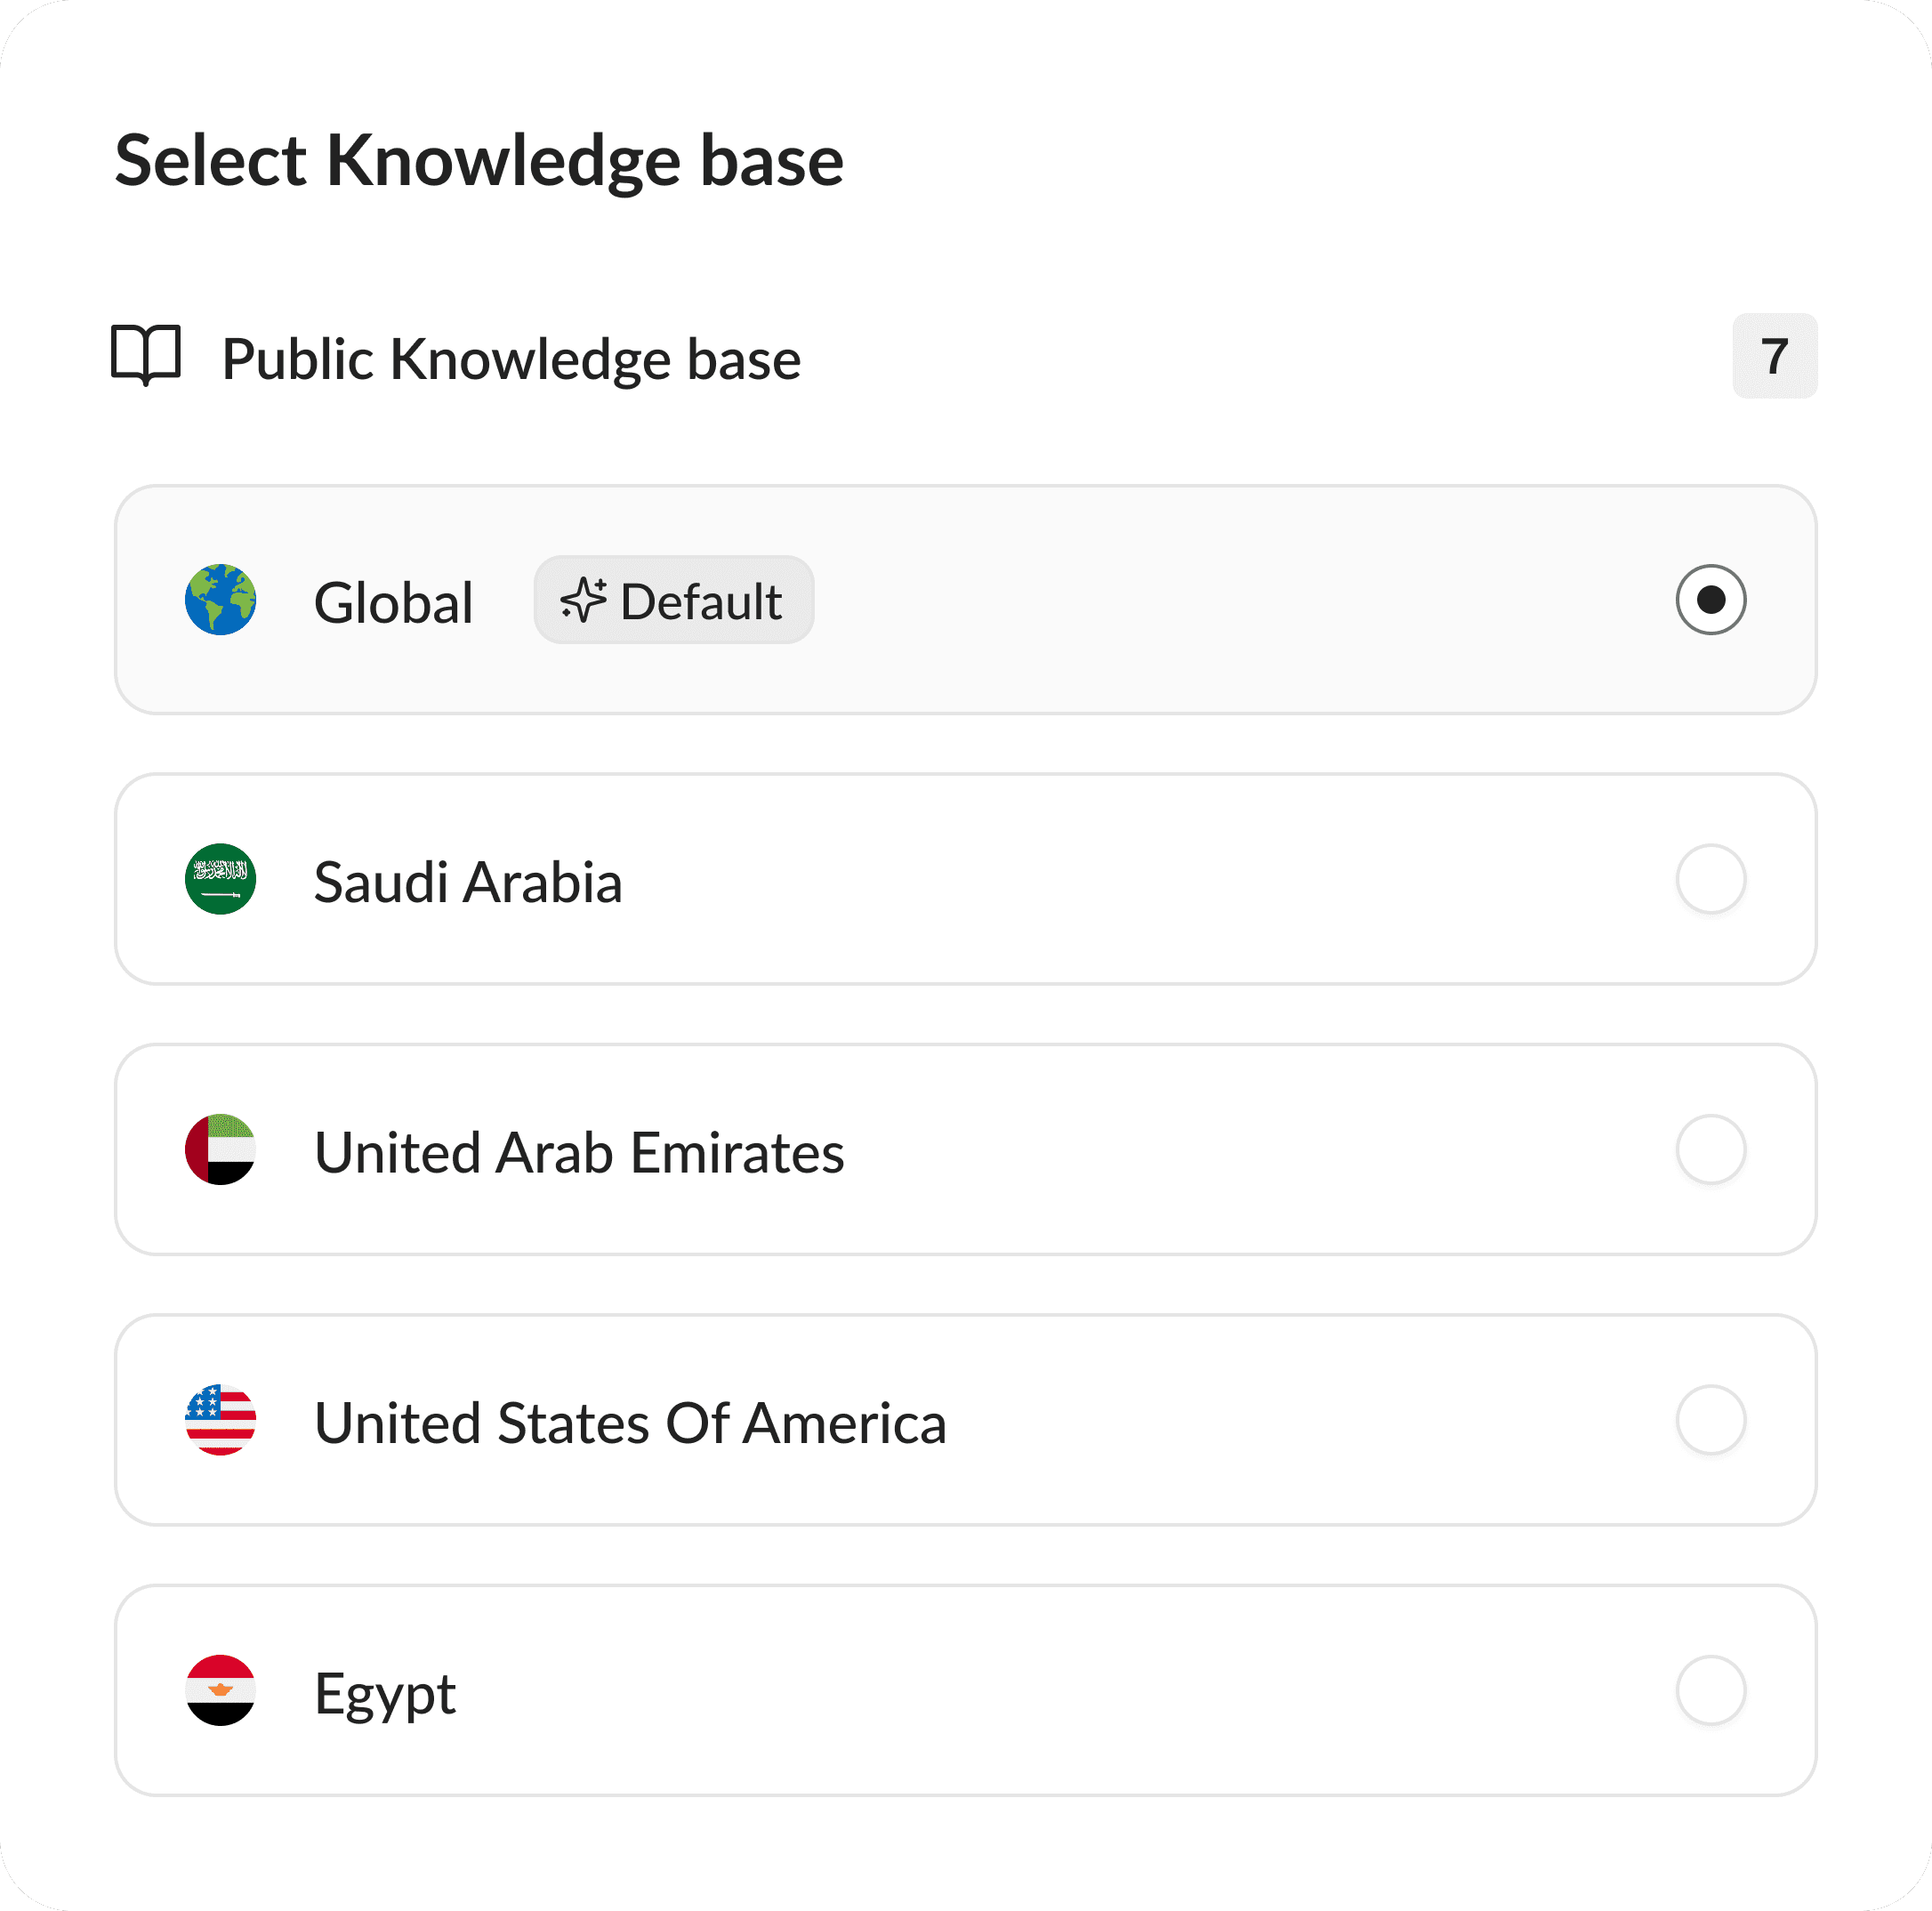Click the United States flag icon
Screen dimensions: 1932x1911
coord(221,1420)
